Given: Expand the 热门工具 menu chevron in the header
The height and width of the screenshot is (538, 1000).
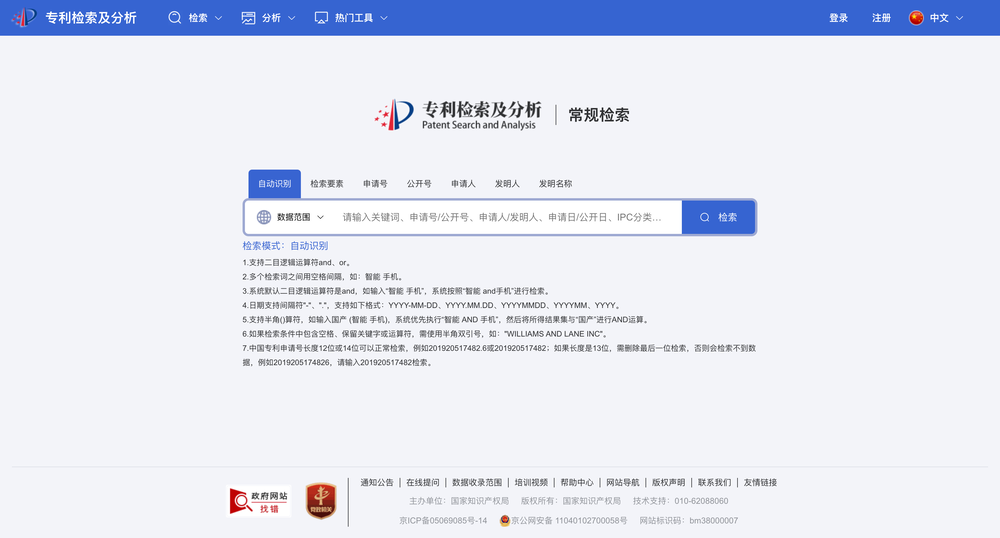Looking at the screenshot, I should (384, 18).
